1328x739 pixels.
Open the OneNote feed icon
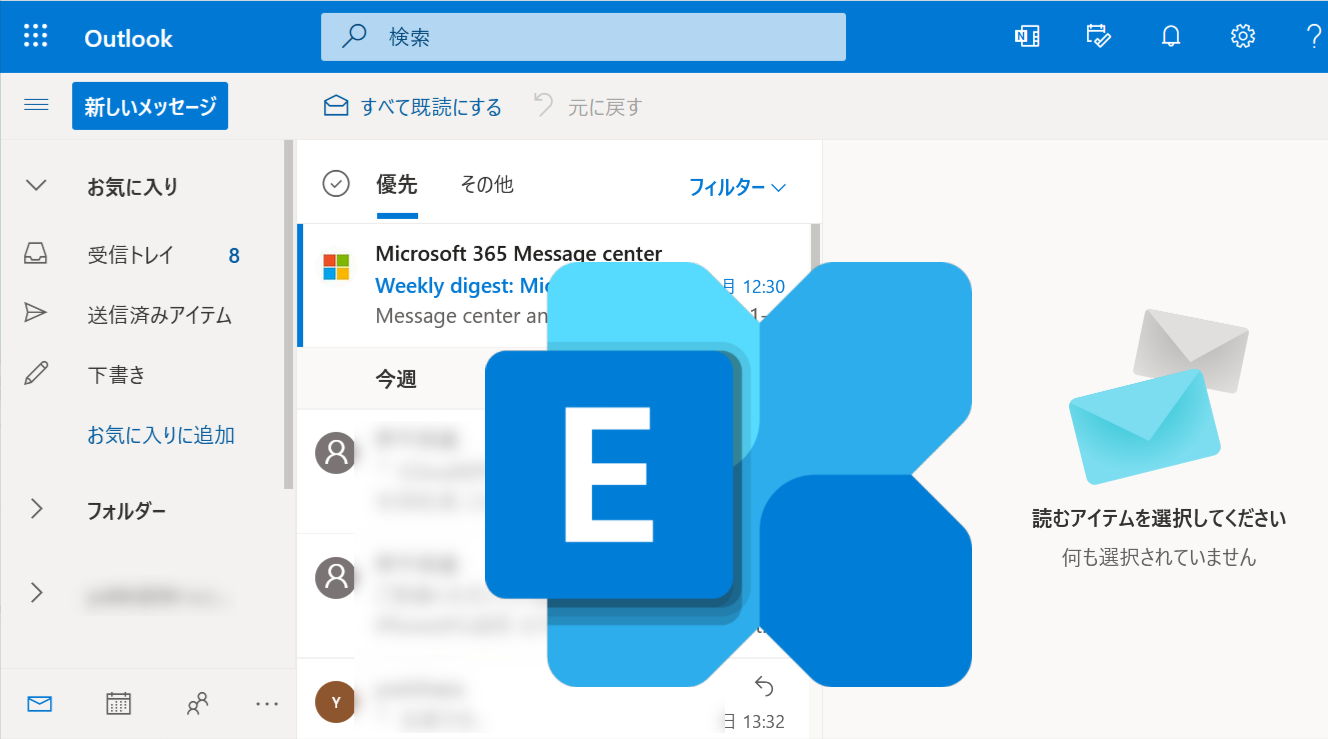(1026, 37)
